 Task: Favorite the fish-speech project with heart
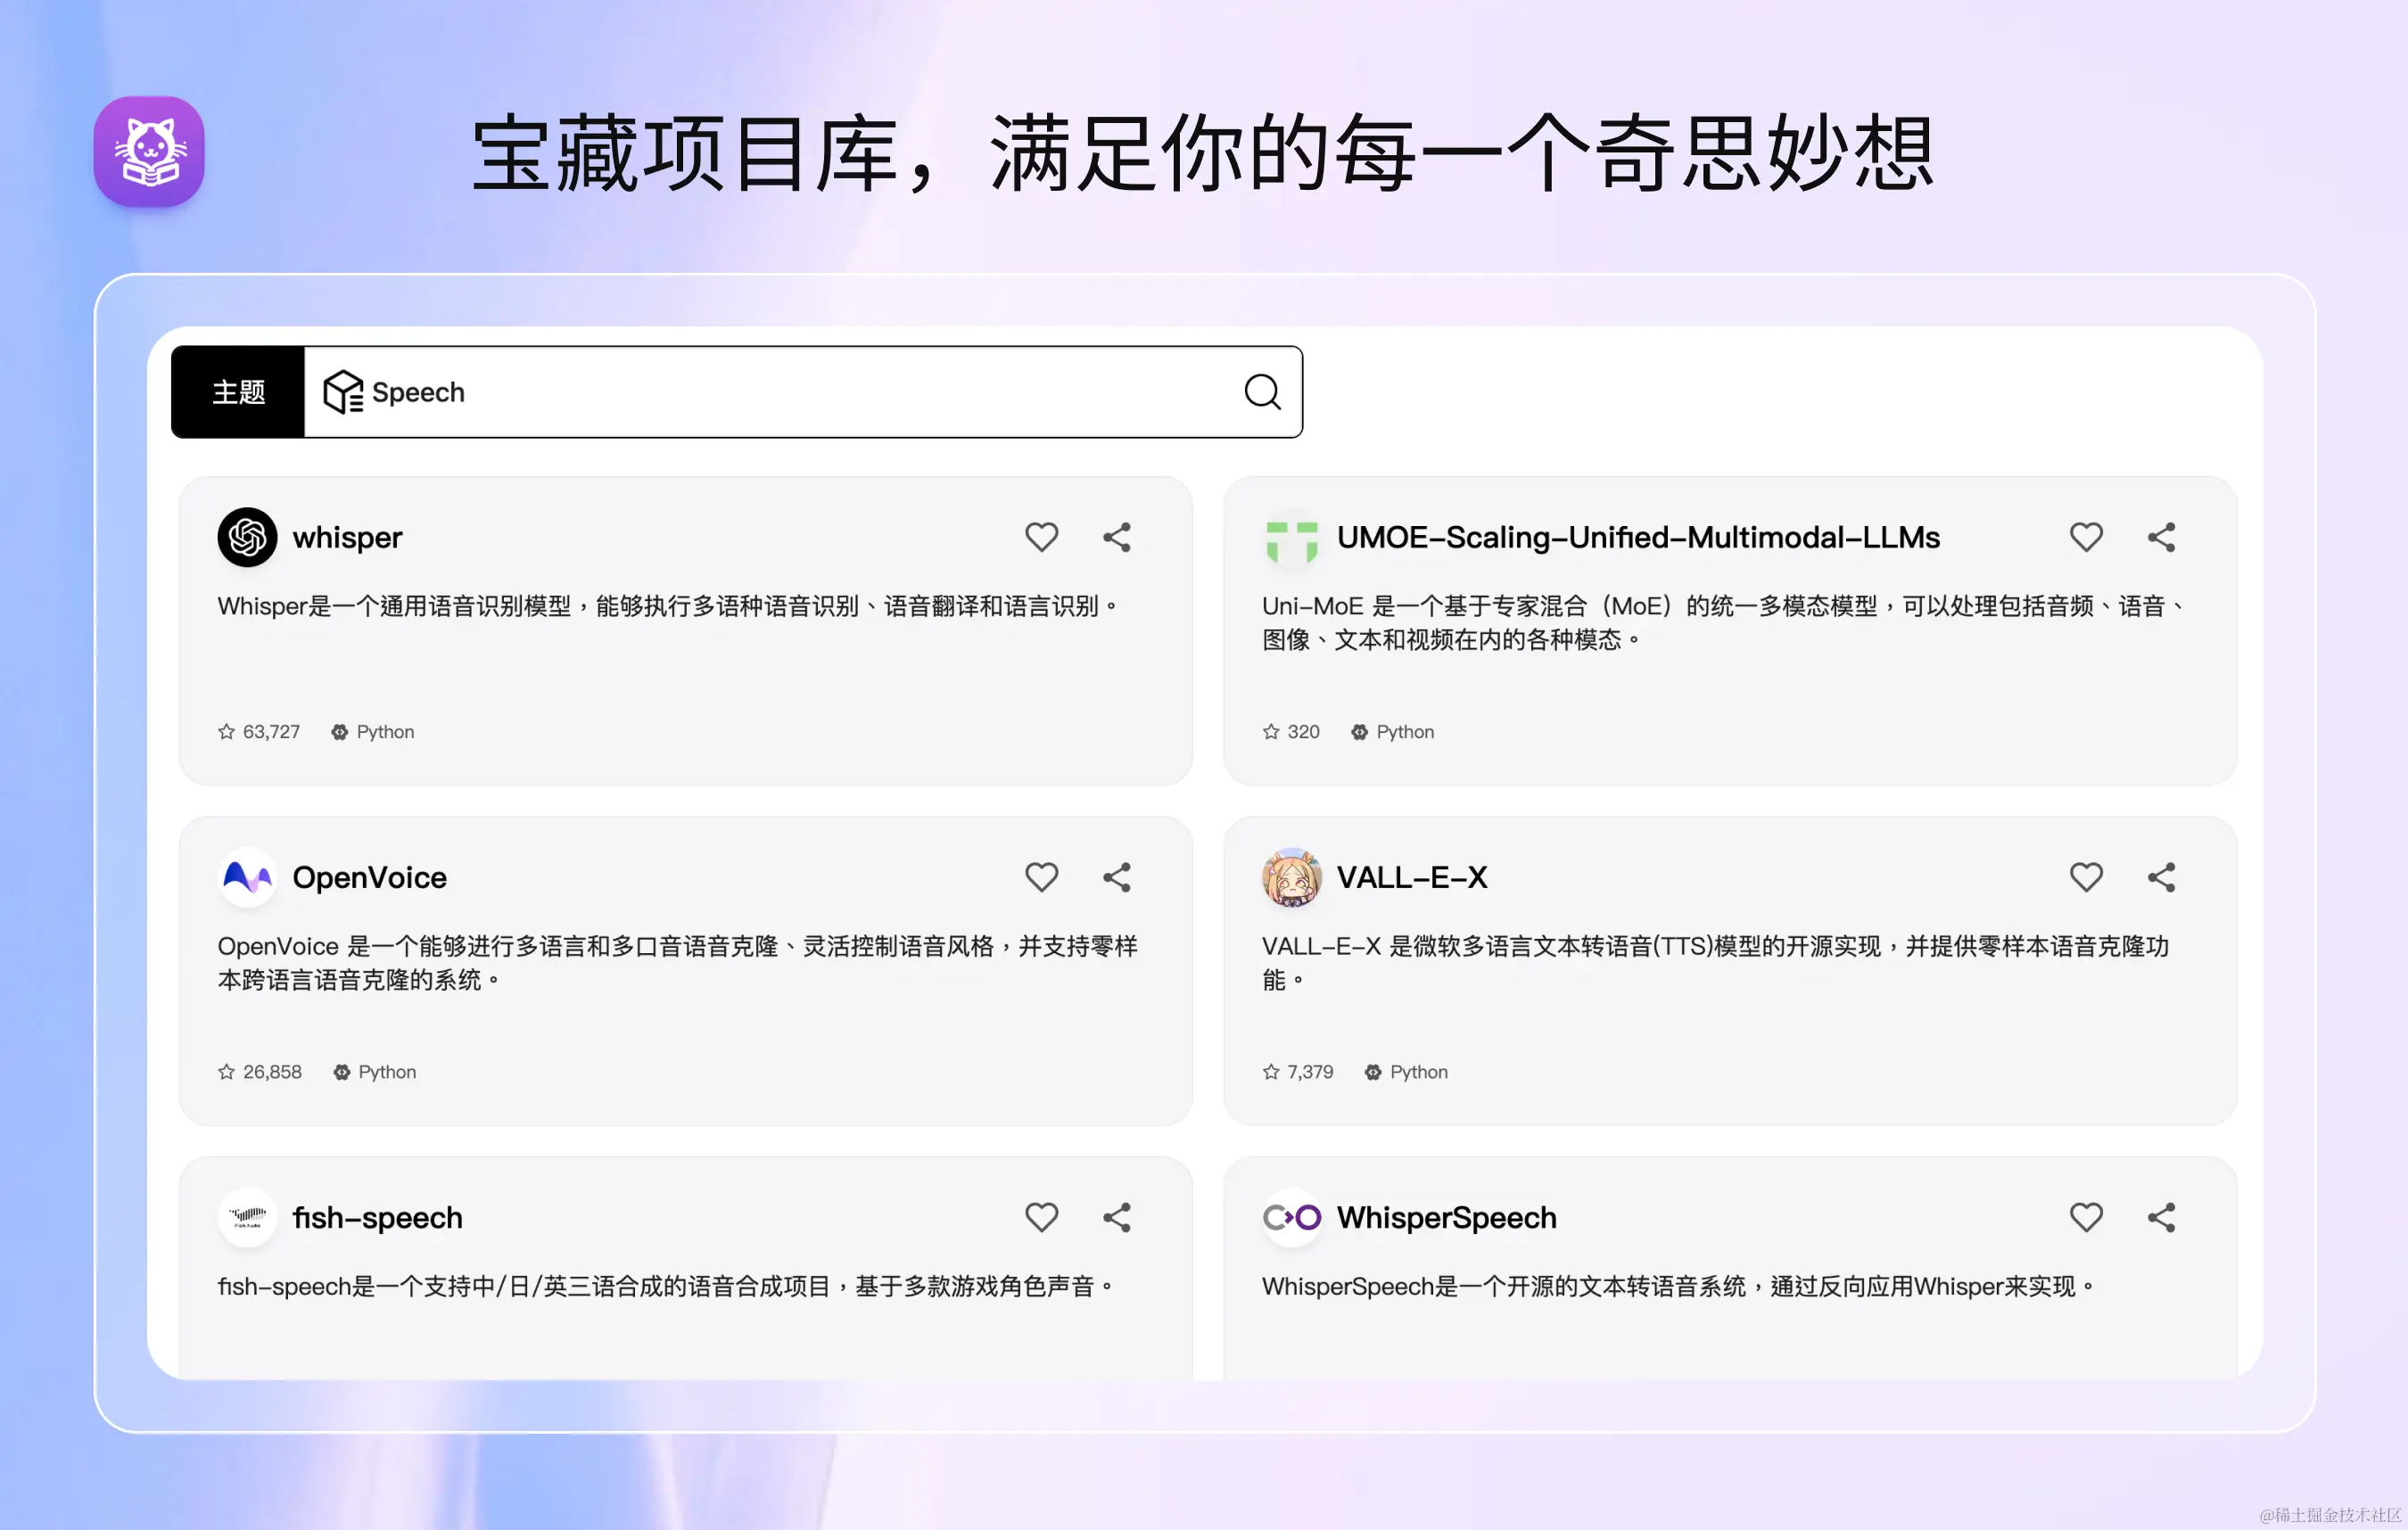tap(1041, 1217)
